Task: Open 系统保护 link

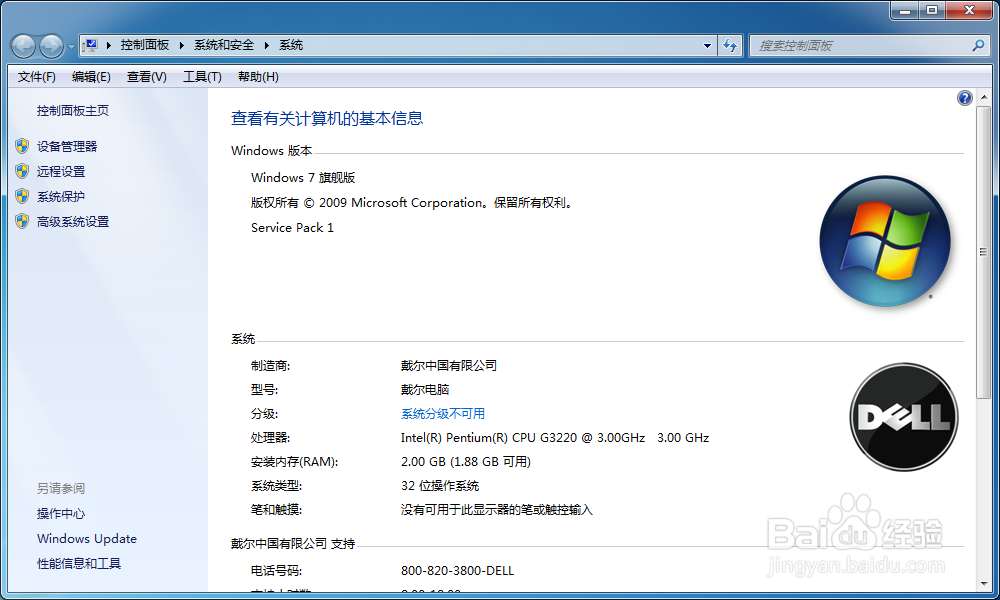Action: (x=61, y=197)
